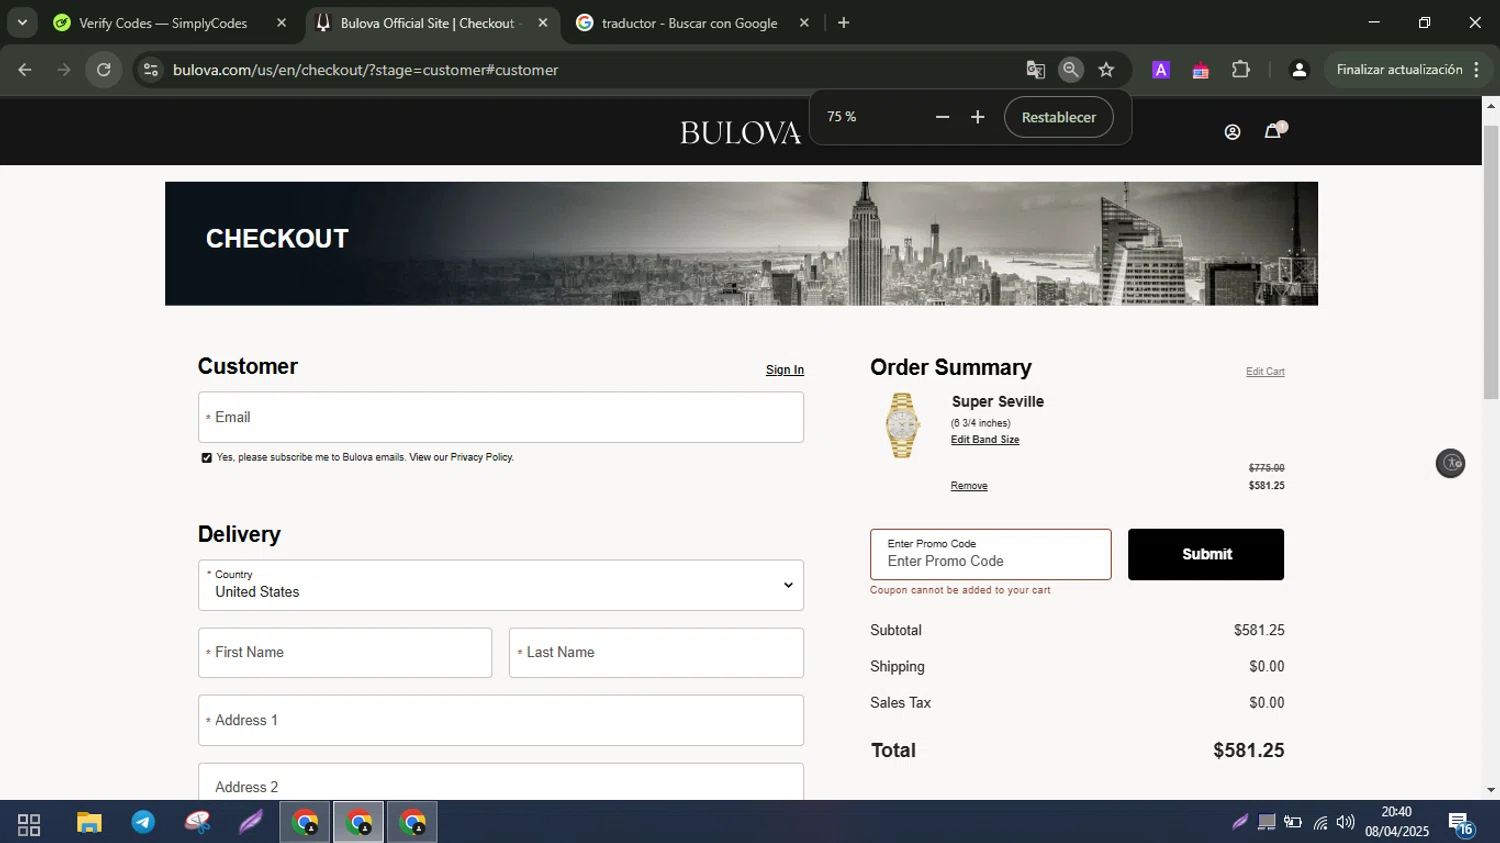1500x843 pixels.
Task: Click Edit Band Size link
Action: click(x=985, y=440)
